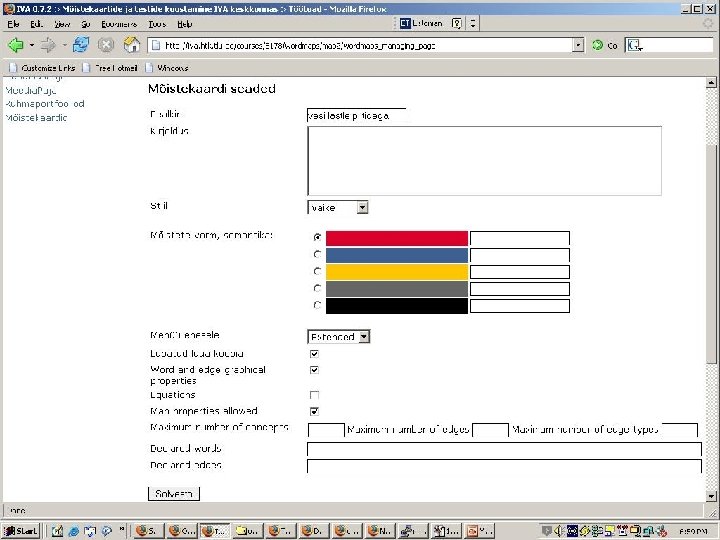
Task: Click the Maximum number of concepts field
Action: pos(326,430)
